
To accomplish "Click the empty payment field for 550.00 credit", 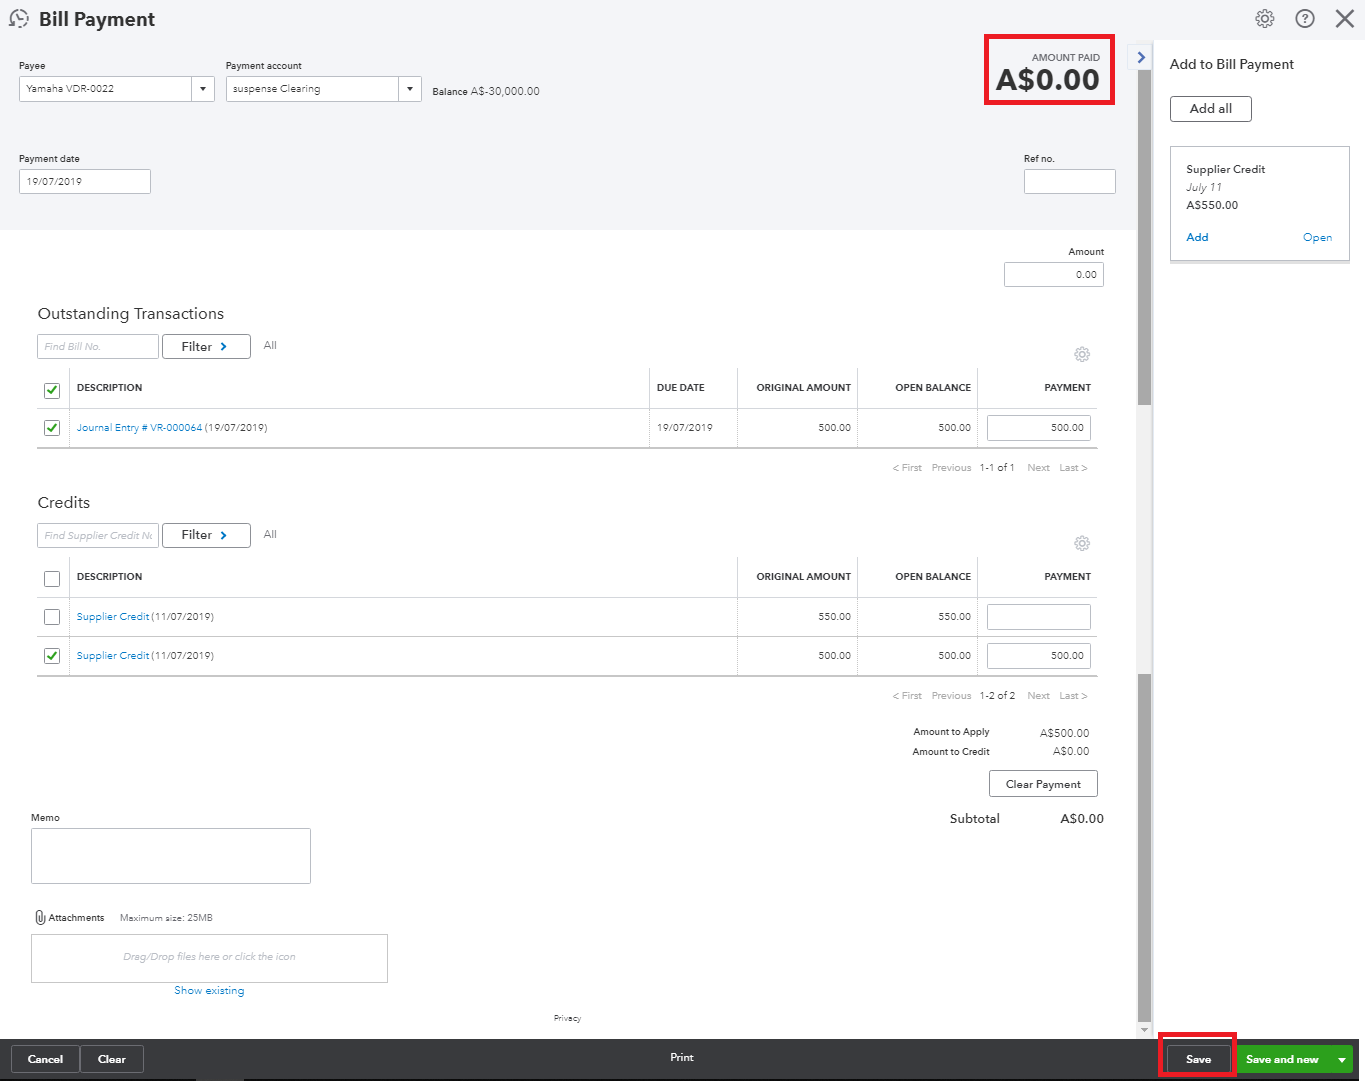I will point(1038,617).
